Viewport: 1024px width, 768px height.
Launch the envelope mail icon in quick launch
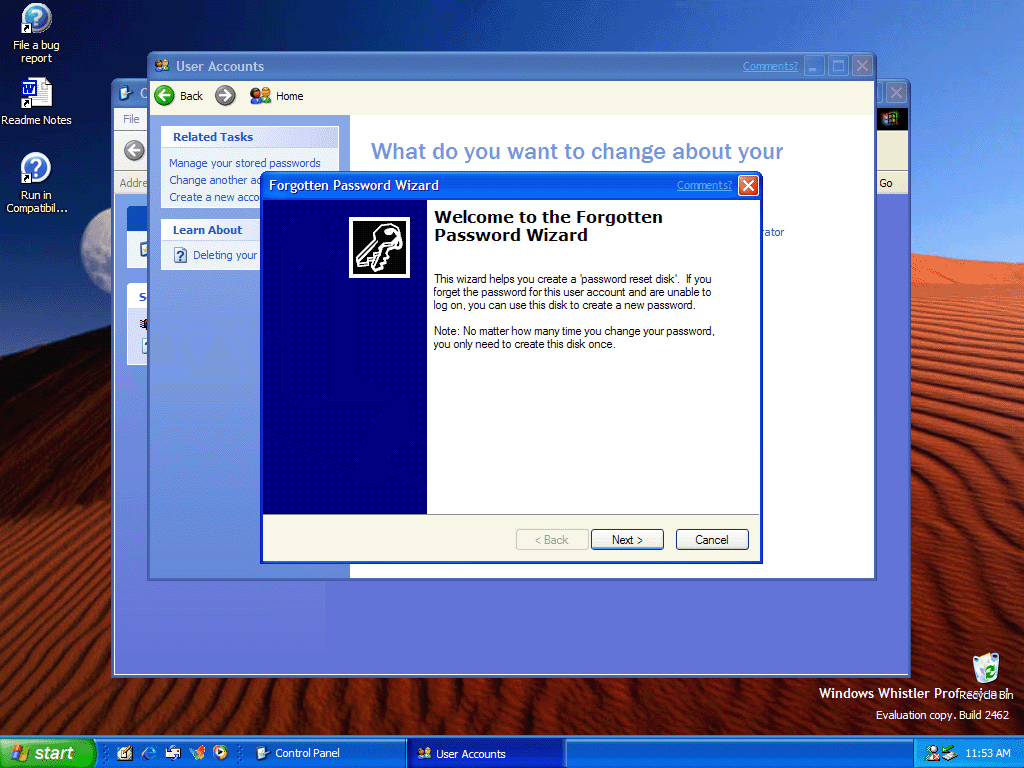[173, 753]
